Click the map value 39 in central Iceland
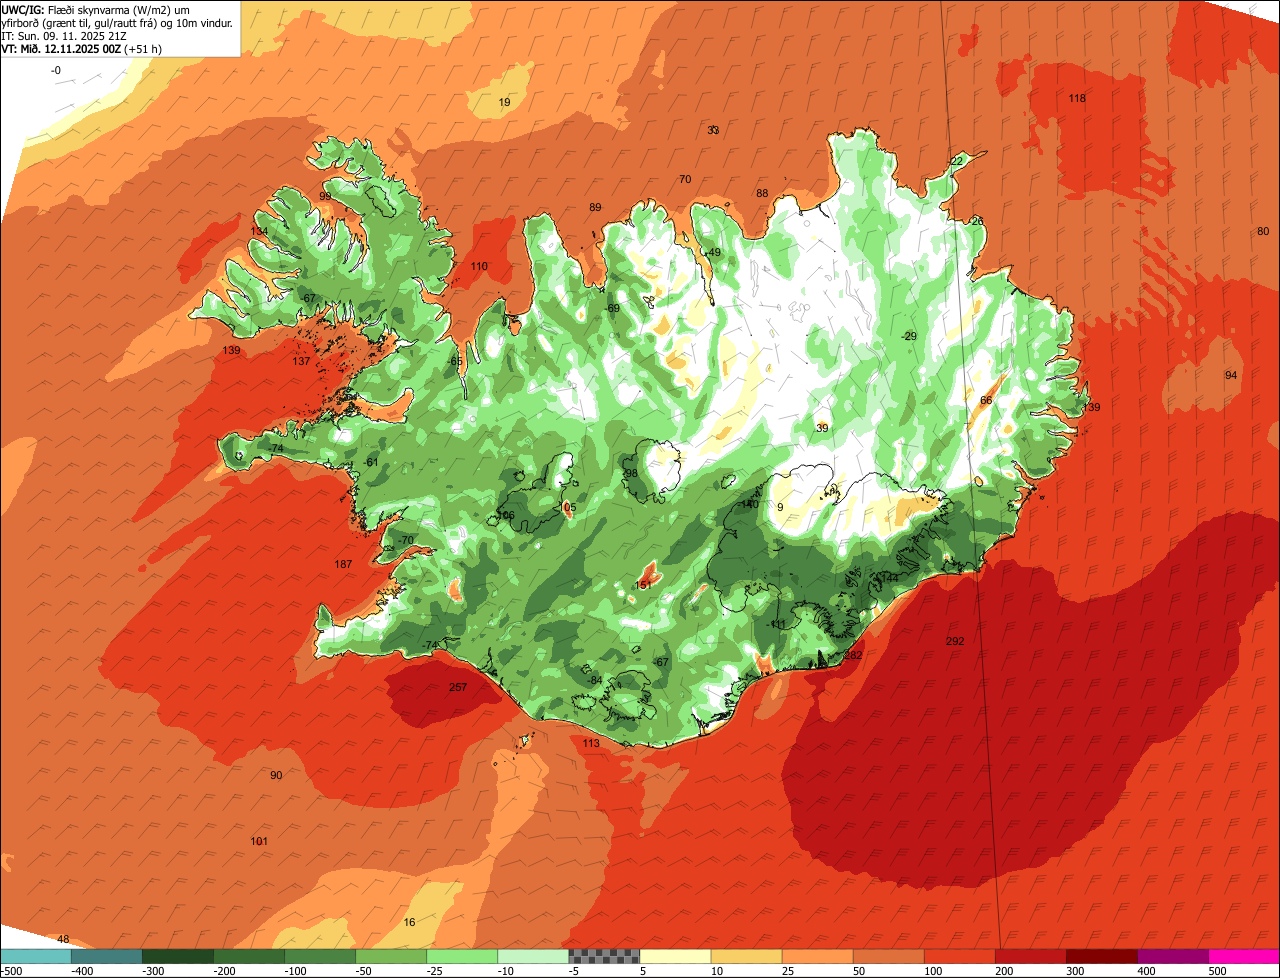 tap(822, 428)
